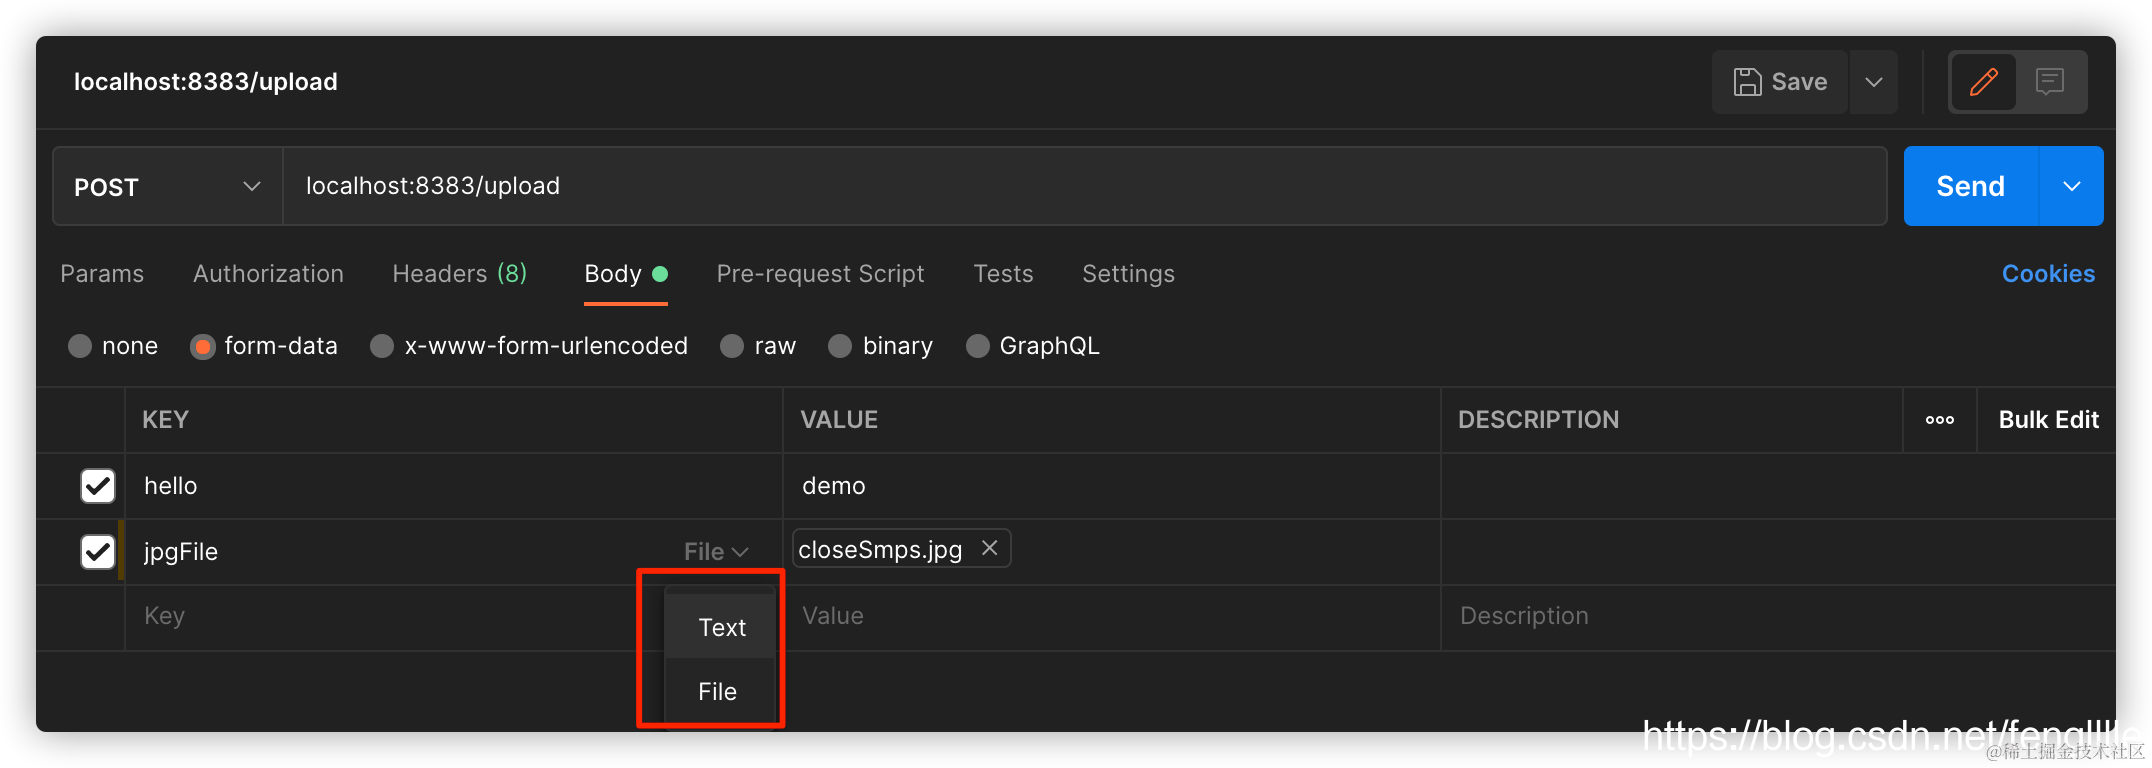This screenshot has height=768, width=2152.
Task: Open the Pre-request Script tab
Action: point(820,274)
